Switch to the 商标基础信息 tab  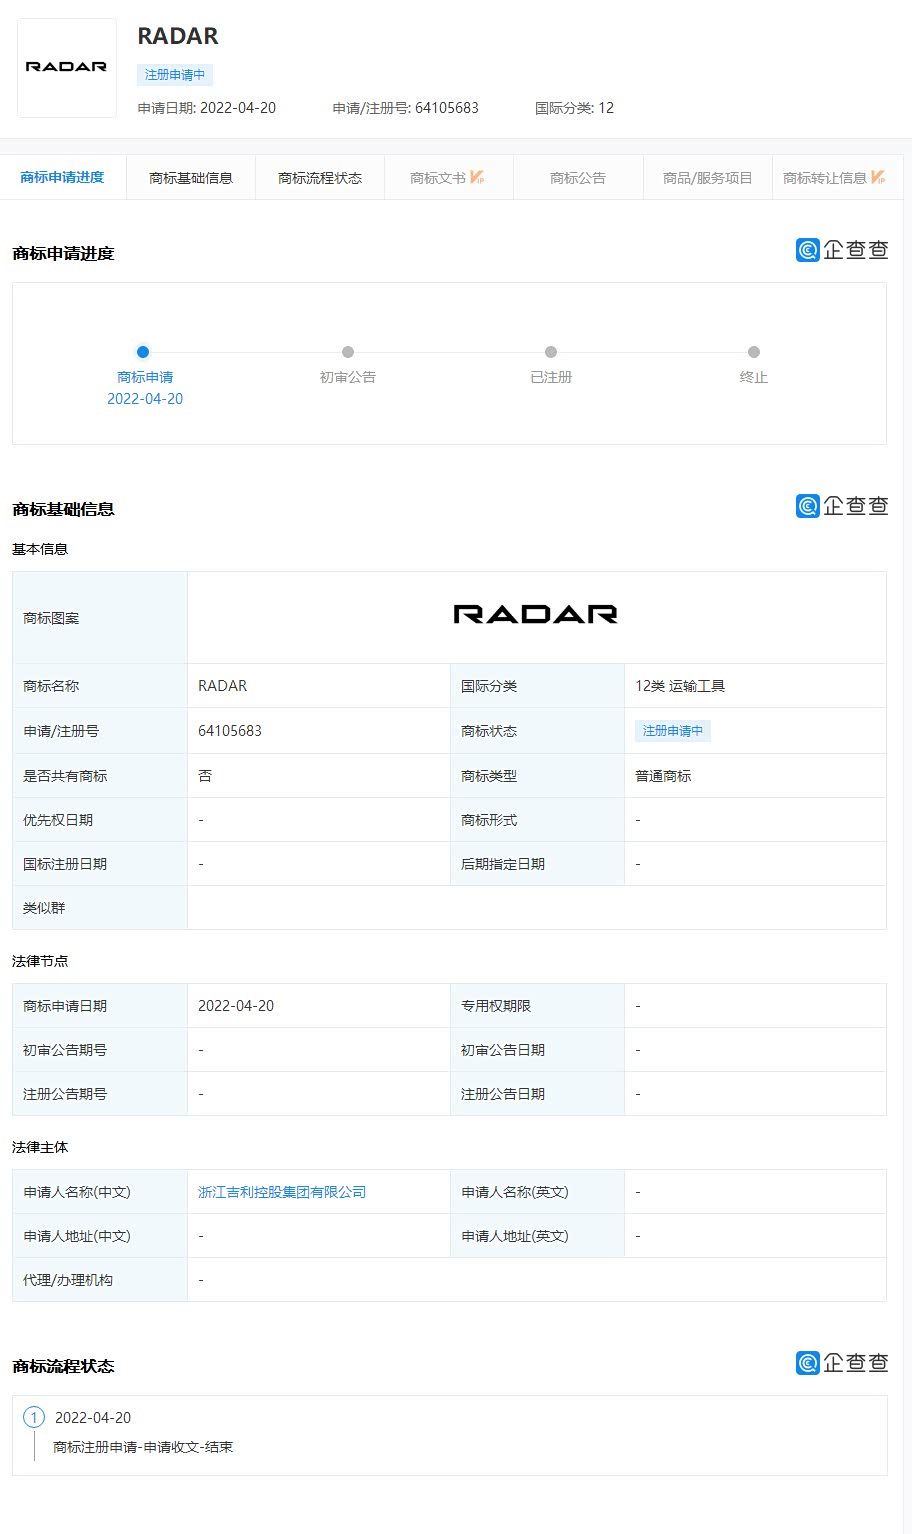point(190,178)
